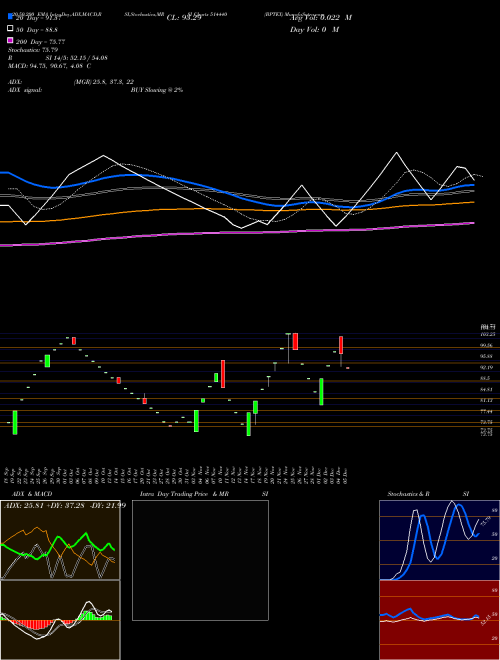Click the 88.5 price axis label
This screenshot has height=660, width=500.
pos(485,378)
